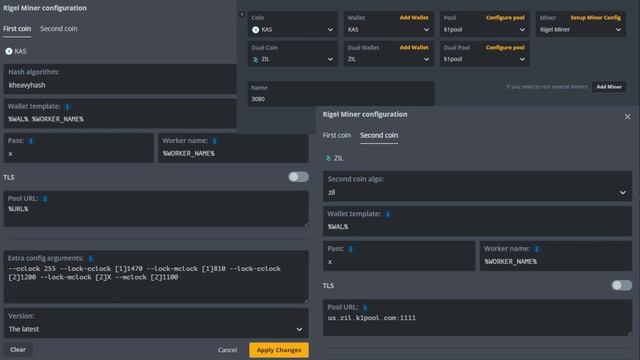Image resolution: width=640 pixels, height=360 pixels.
Task: Click Add Miner button
Action: pos(609,87)
